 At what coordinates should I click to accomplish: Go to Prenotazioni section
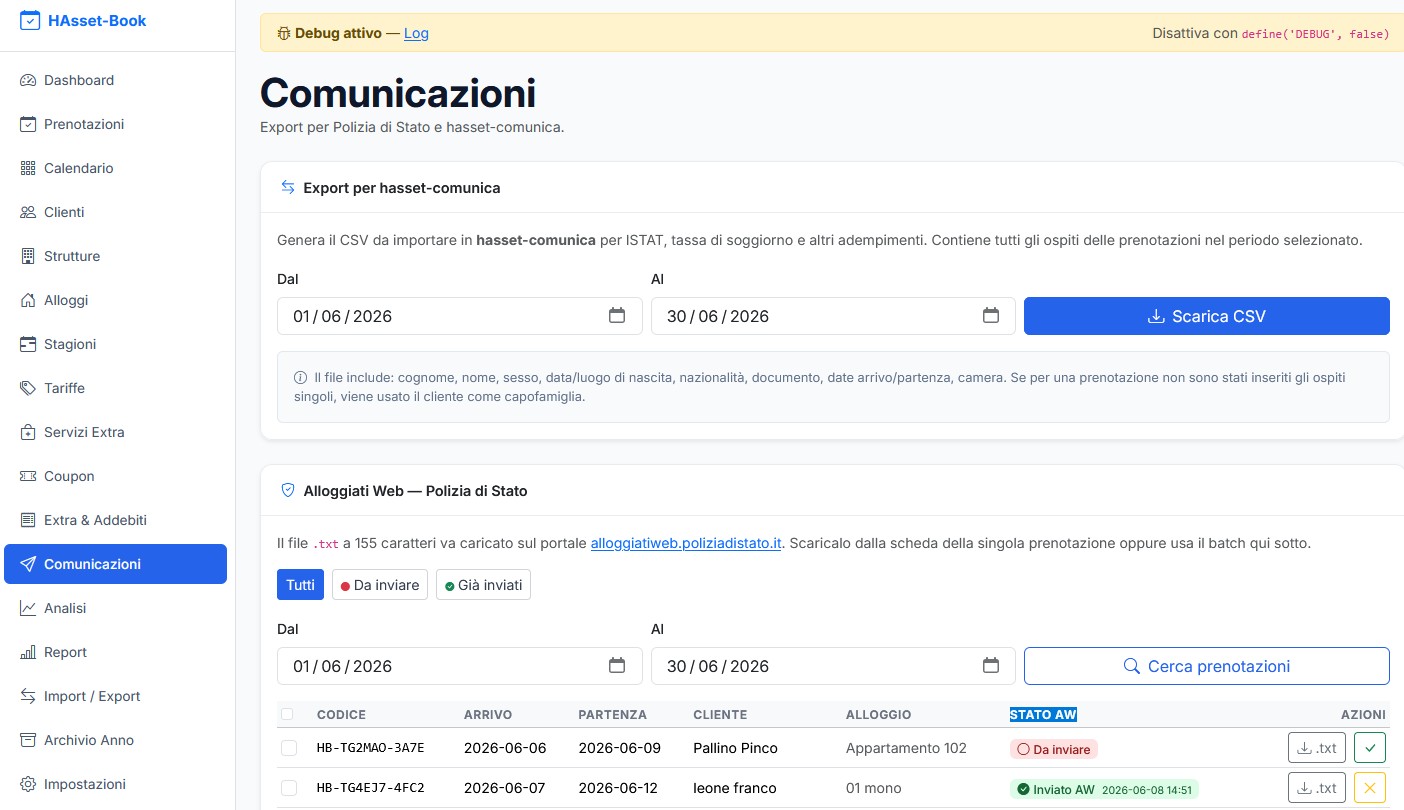pos(115,124)
